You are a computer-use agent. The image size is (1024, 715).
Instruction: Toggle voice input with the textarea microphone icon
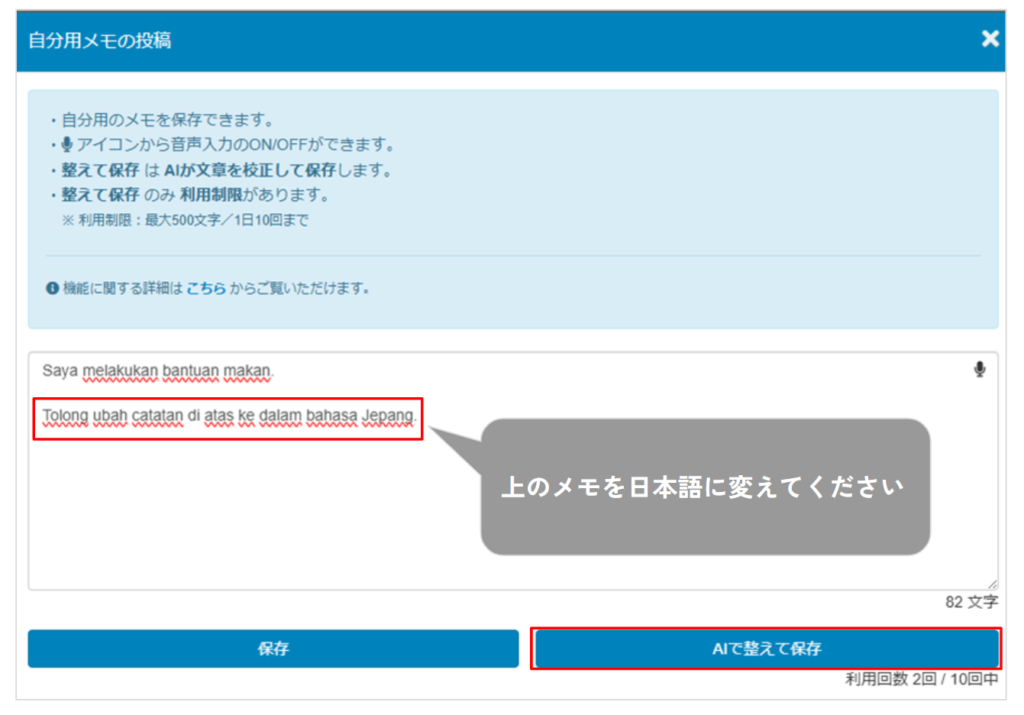[979, 370]
